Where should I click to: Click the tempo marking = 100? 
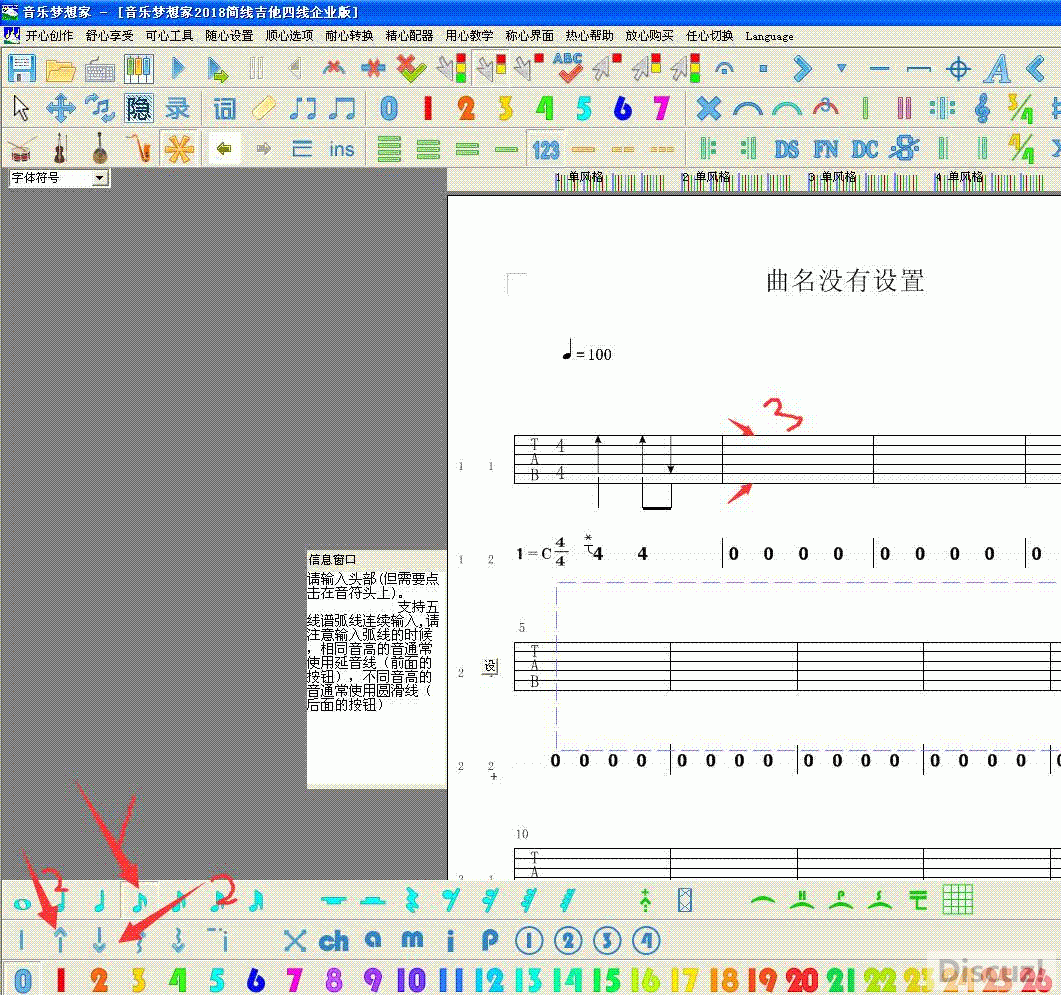click(x=587, y=351)
